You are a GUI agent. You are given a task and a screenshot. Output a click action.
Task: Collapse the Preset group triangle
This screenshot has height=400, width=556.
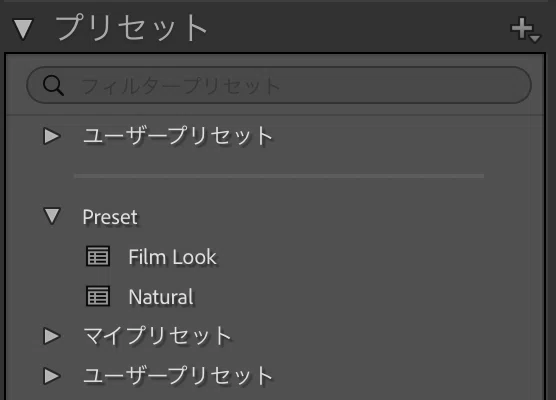coord(52,216)
